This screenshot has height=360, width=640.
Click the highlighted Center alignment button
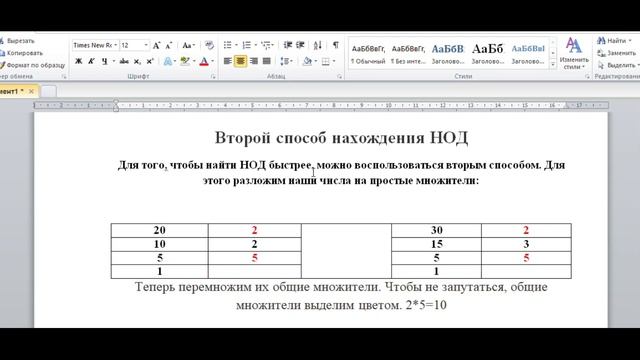tap(240, 61)
